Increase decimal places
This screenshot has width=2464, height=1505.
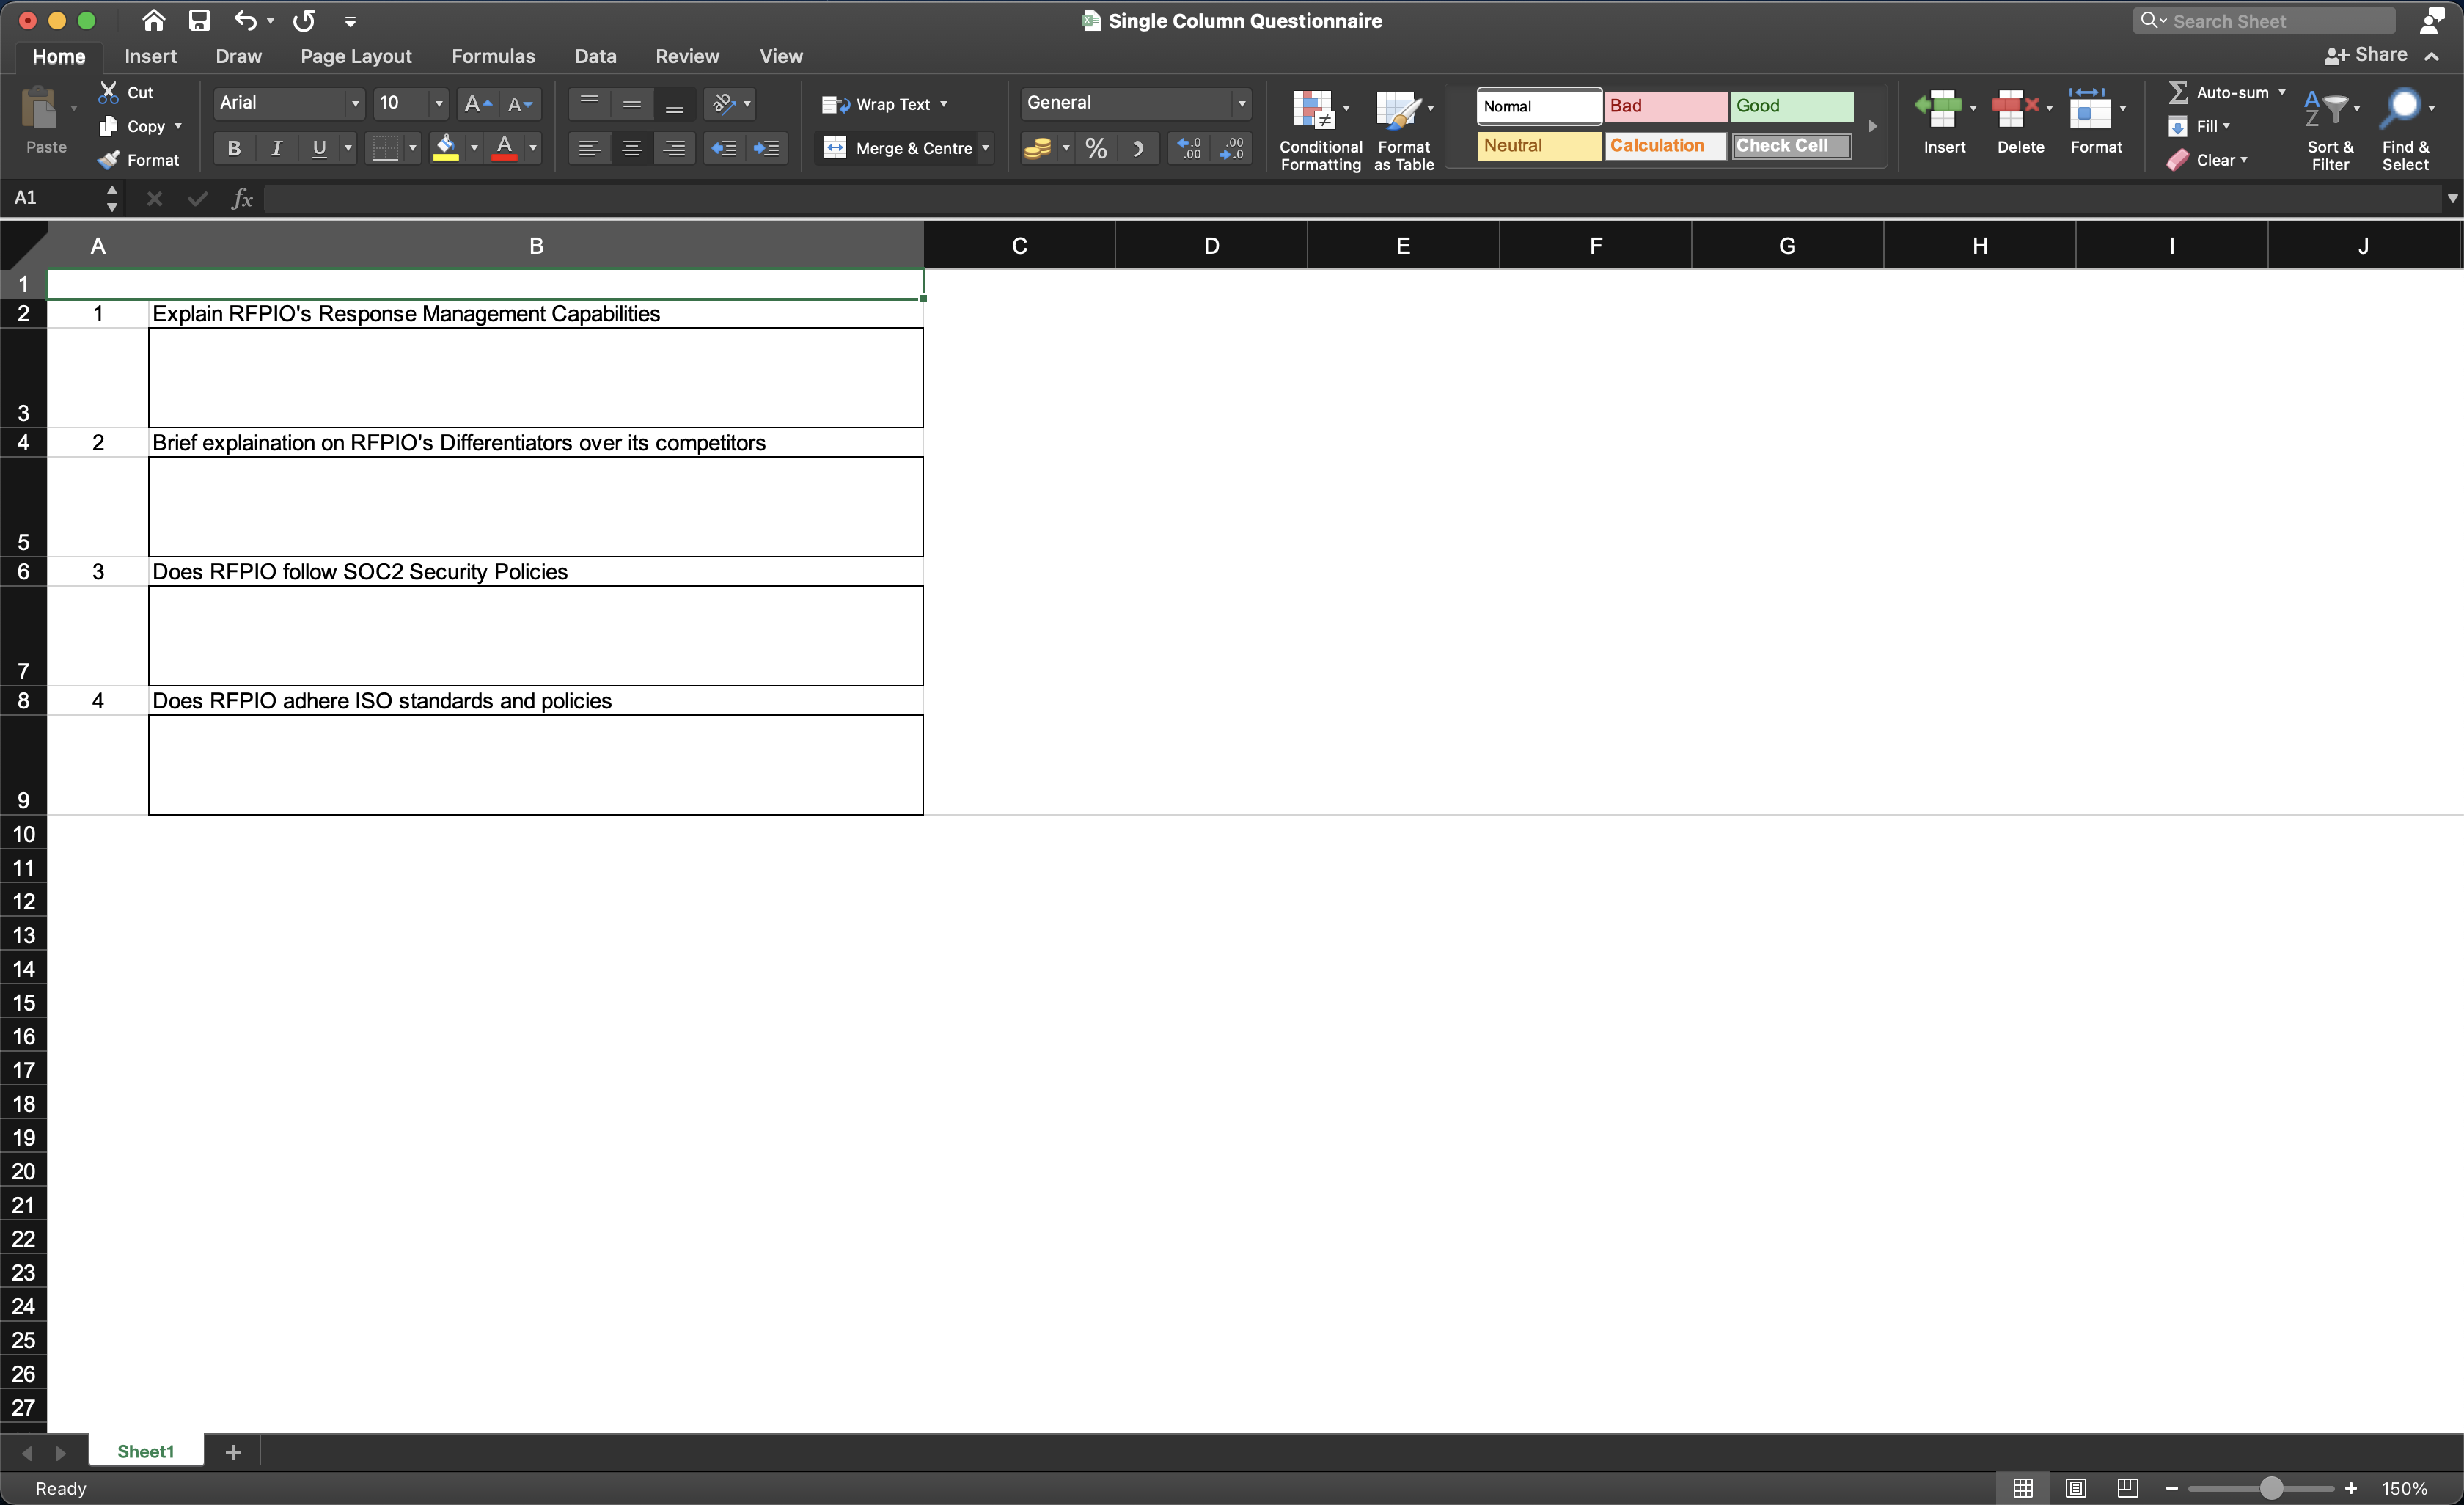pyautogui.click(x=1189, y=148)
